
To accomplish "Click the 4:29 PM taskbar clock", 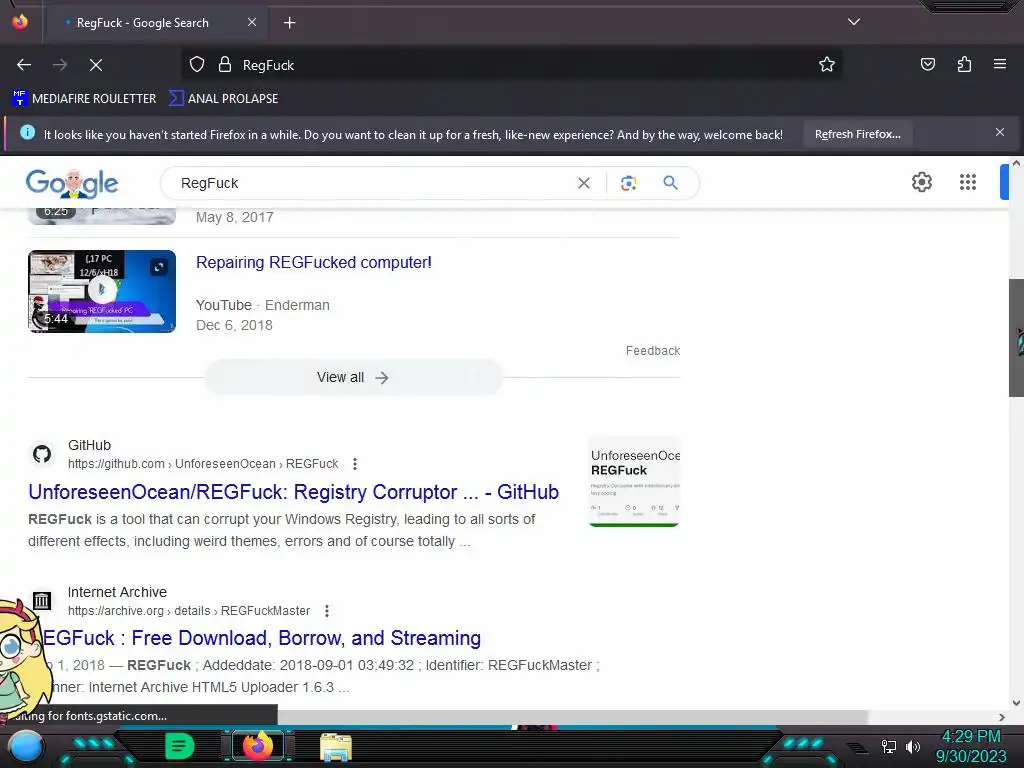I will [x=971, y=737].
